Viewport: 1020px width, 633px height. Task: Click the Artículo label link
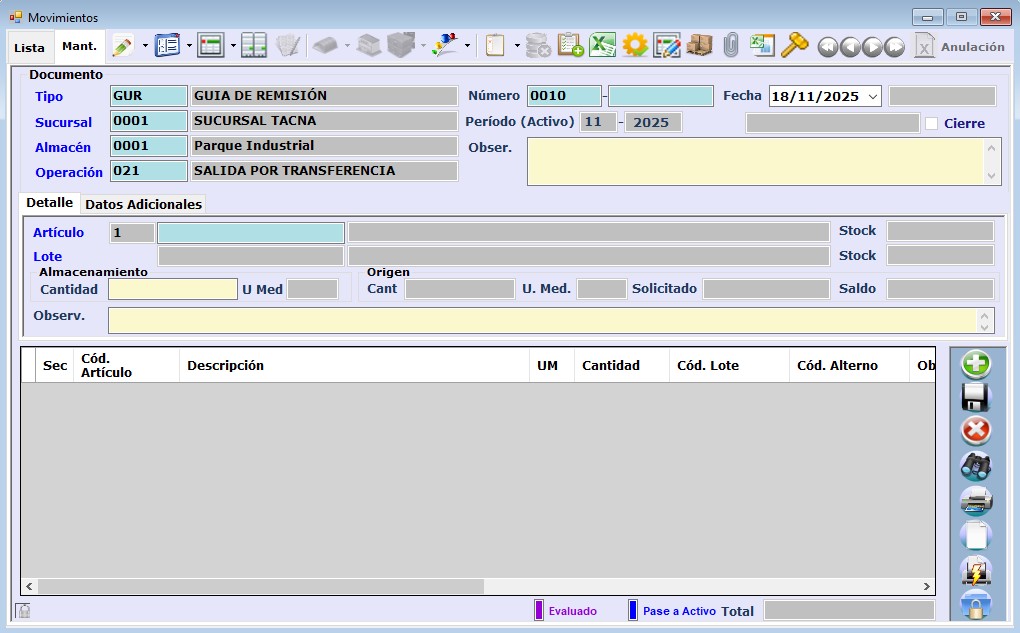(58, 233)
